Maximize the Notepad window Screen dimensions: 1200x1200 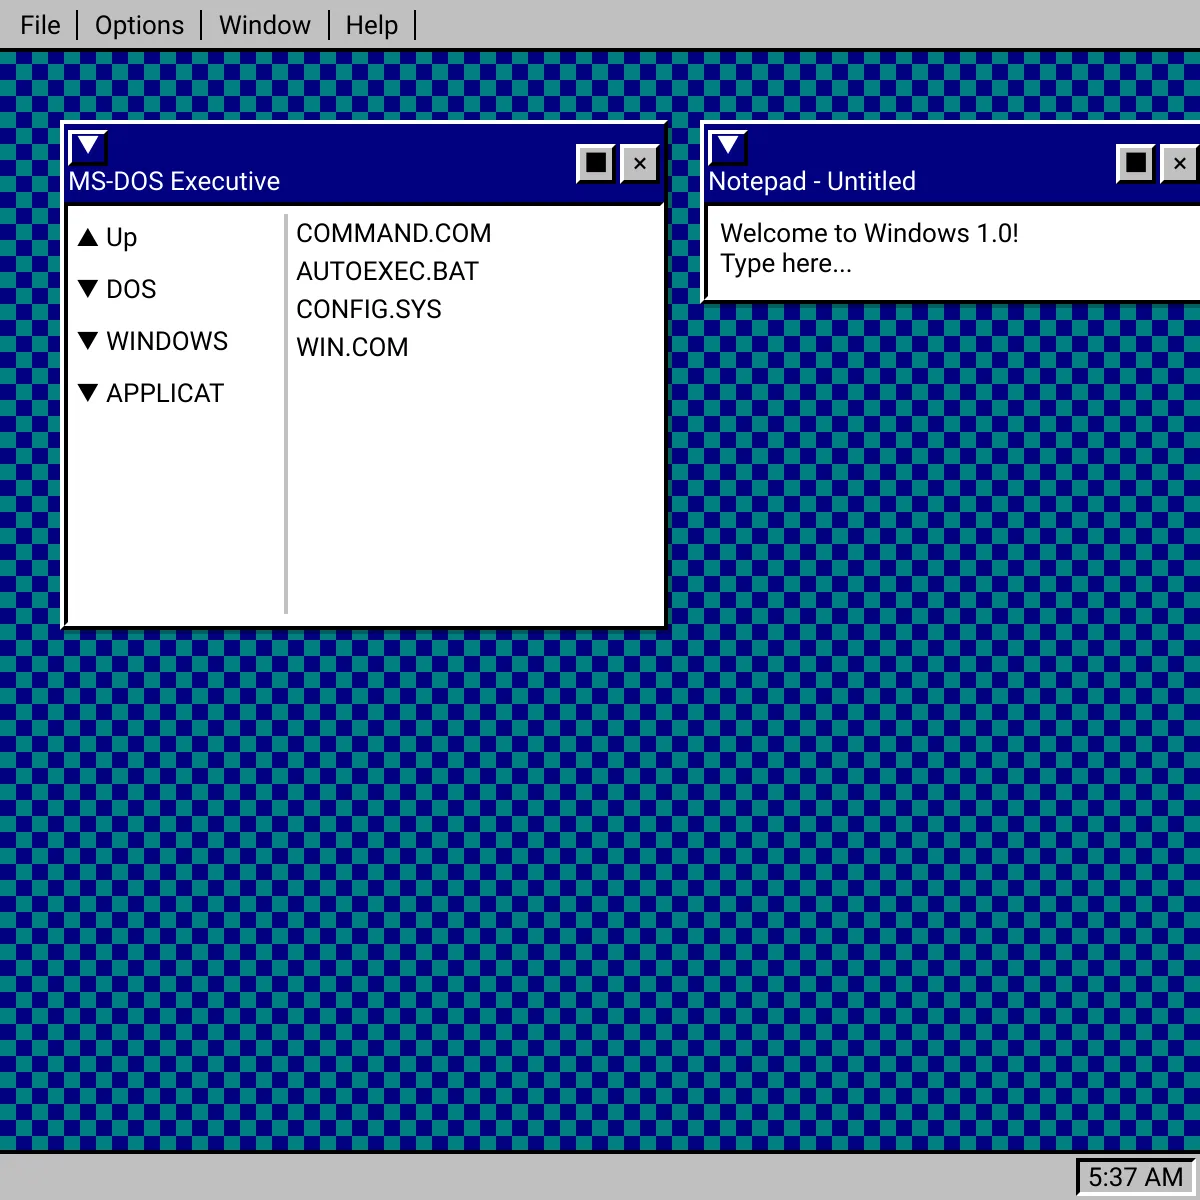point(1136,163)
